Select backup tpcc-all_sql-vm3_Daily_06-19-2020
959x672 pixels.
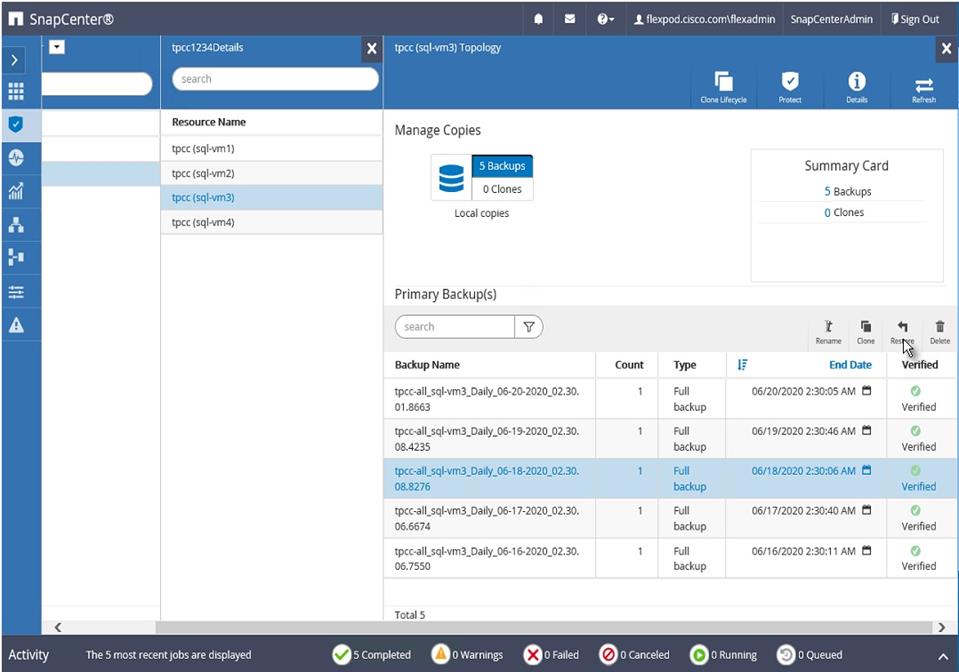[x=671, y=439]
